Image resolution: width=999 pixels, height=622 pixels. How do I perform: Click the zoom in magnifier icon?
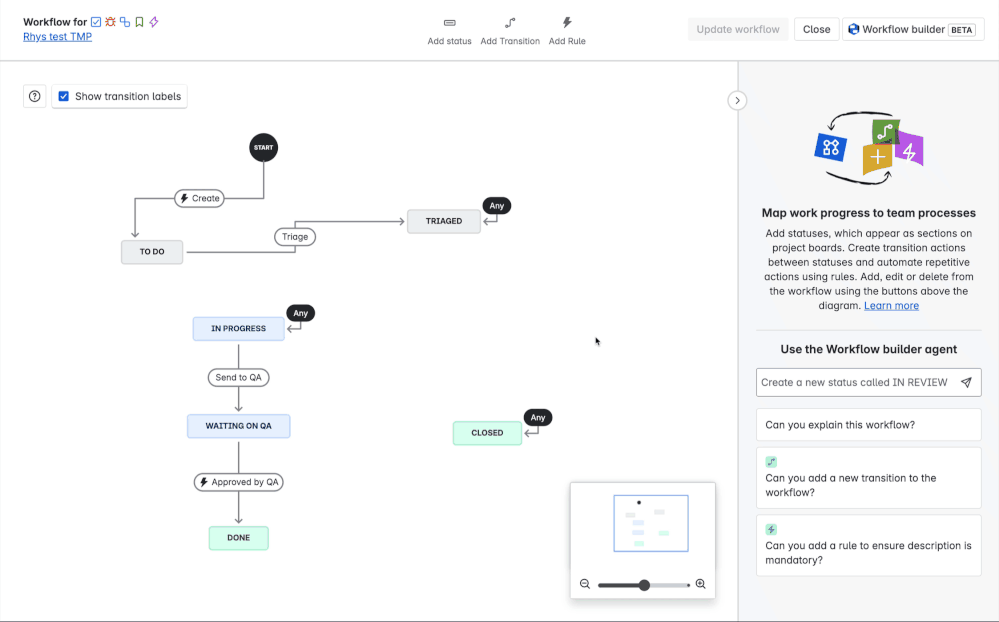pos(701,584)
